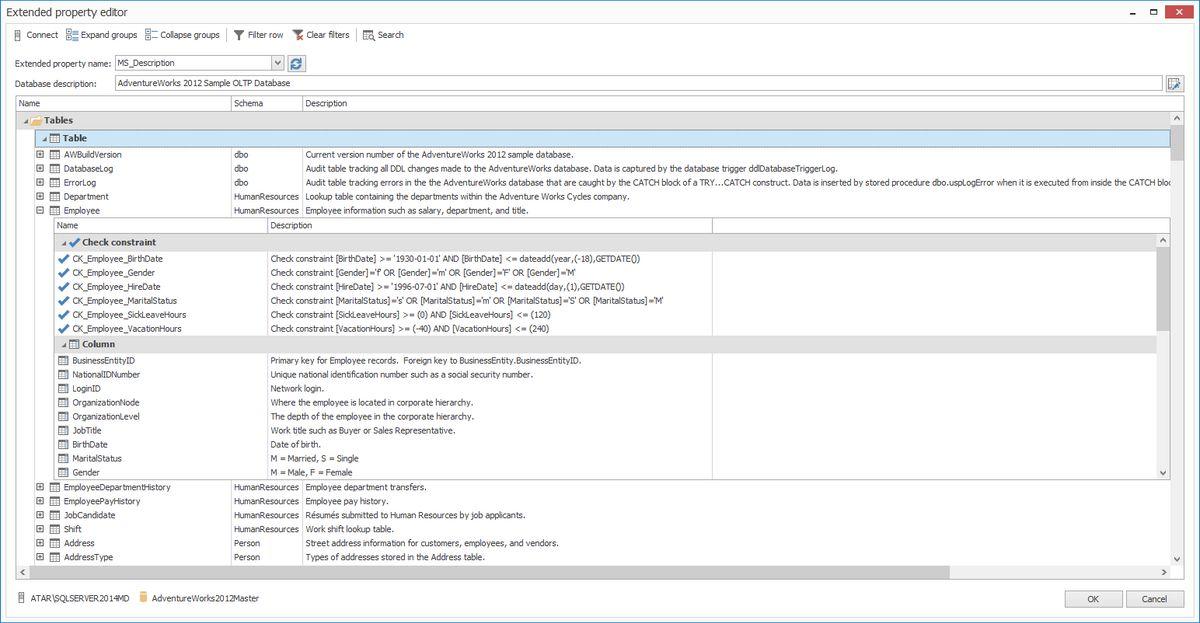Sort by the outer Name column header
Screen dimensions: 1200x623
pos(124,103)
